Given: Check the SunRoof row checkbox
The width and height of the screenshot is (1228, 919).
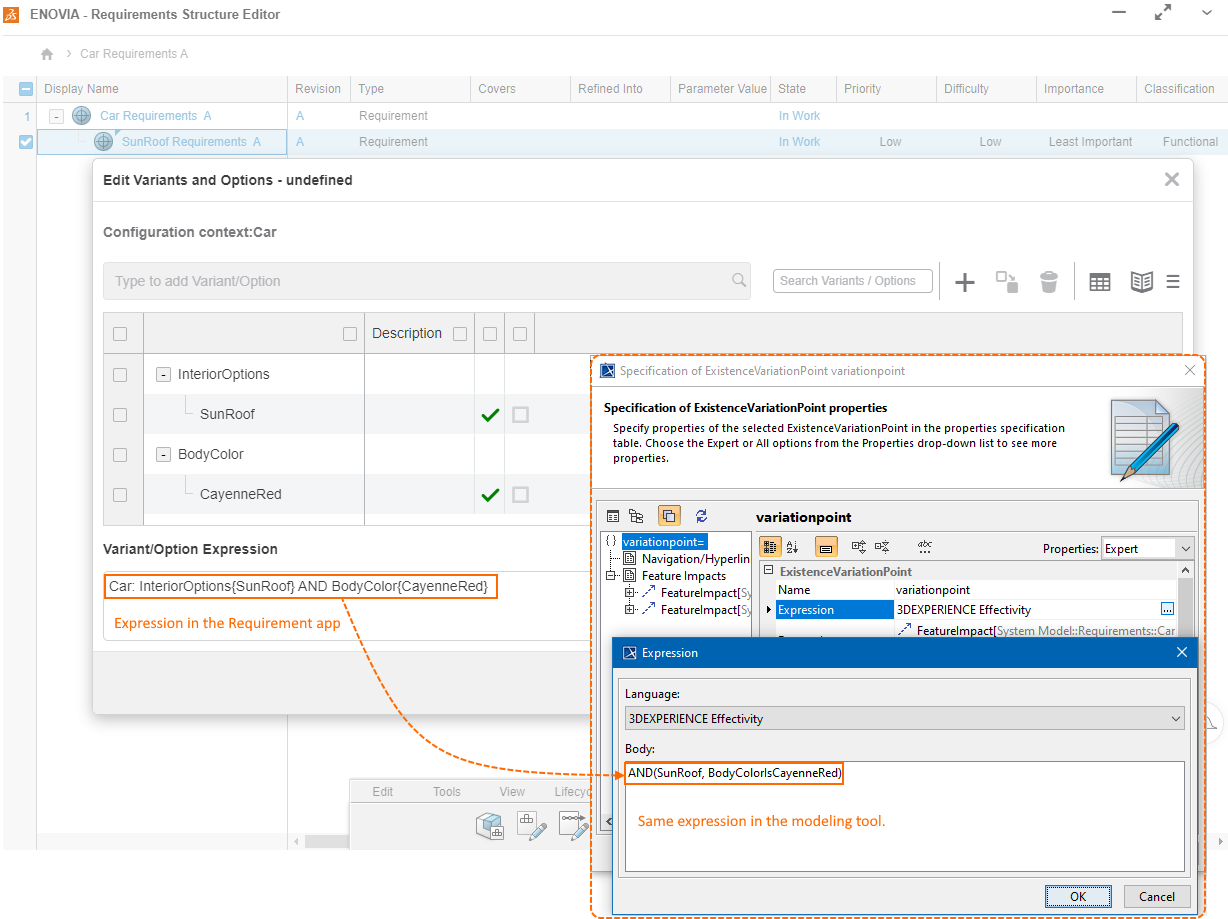Looking at the screenshot, I should click(x=120, y=414).
